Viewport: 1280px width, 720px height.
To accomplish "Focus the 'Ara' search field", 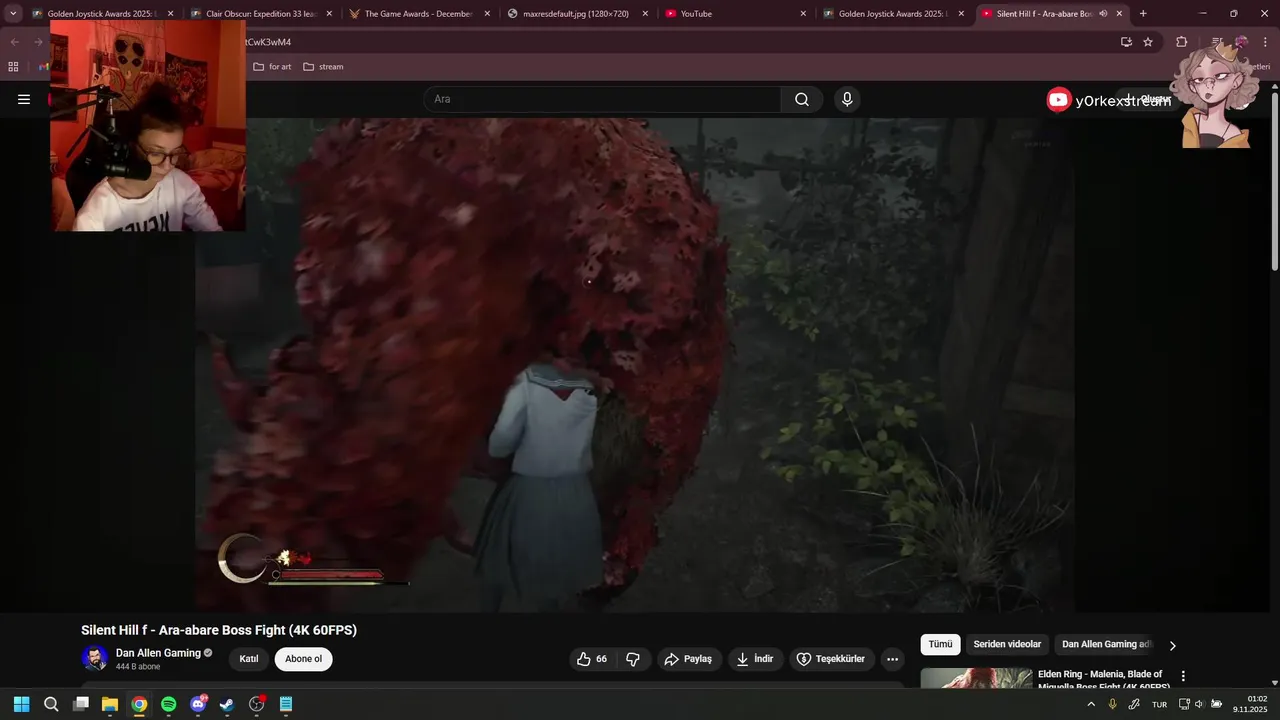I will [603, 99].
